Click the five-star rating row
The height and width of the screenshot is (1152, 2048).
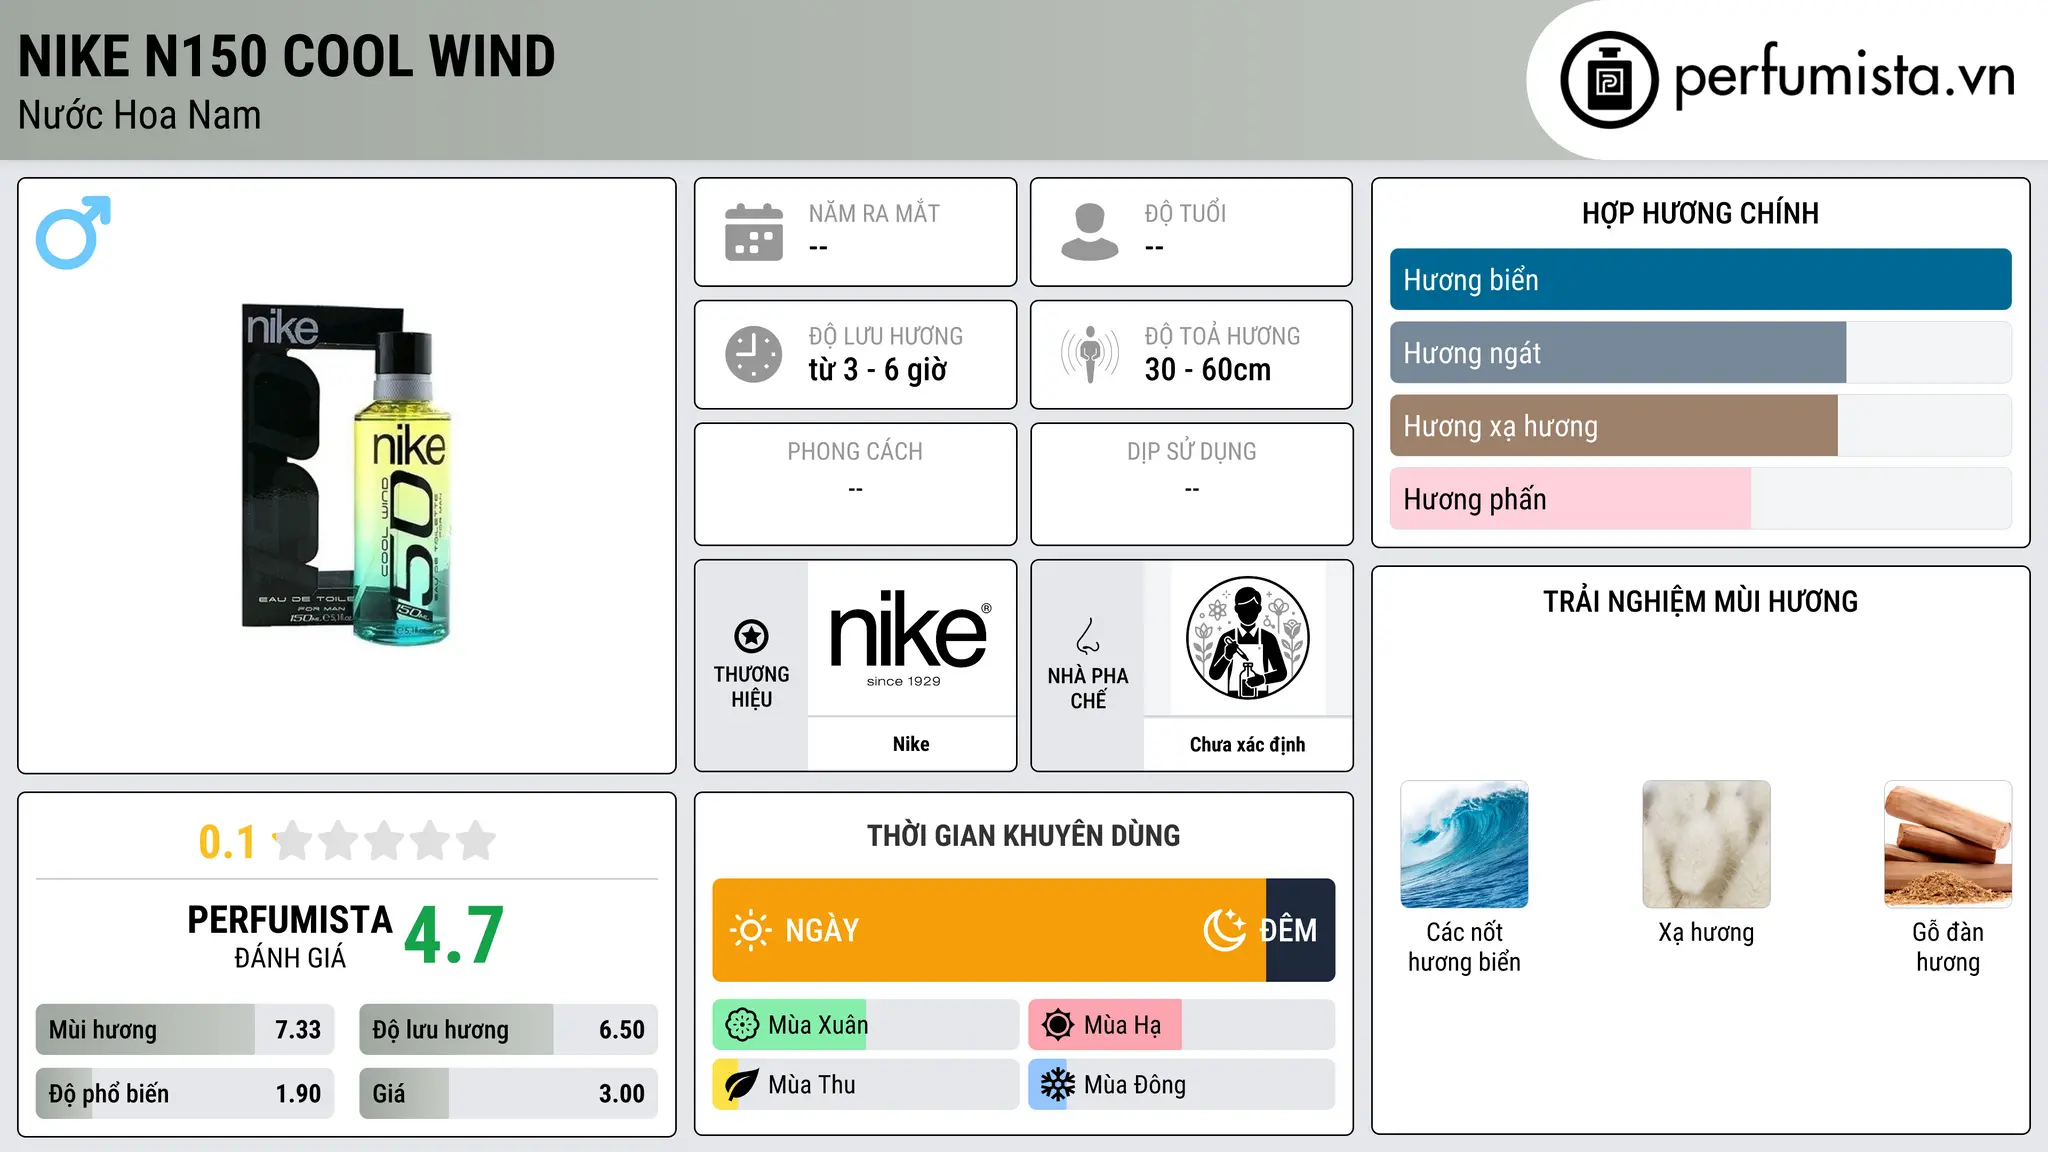385,841
